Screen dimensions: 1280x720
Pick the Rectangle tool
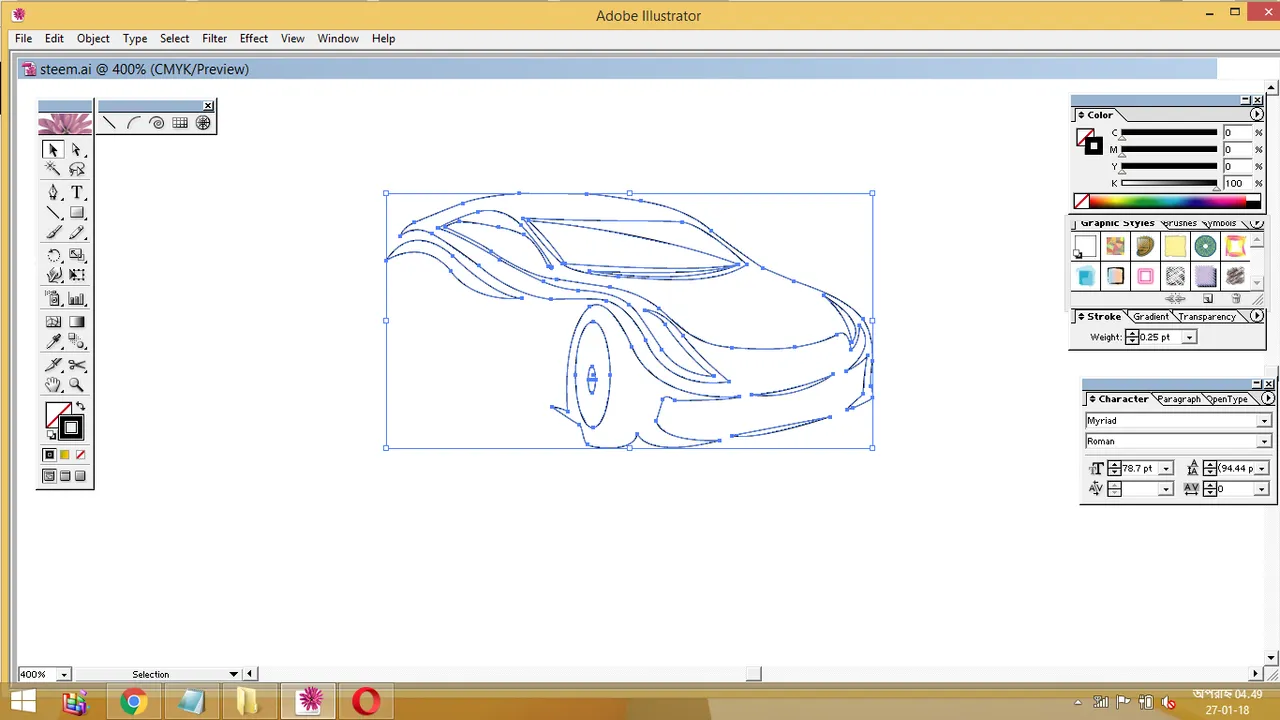click(x=77, y=213)
